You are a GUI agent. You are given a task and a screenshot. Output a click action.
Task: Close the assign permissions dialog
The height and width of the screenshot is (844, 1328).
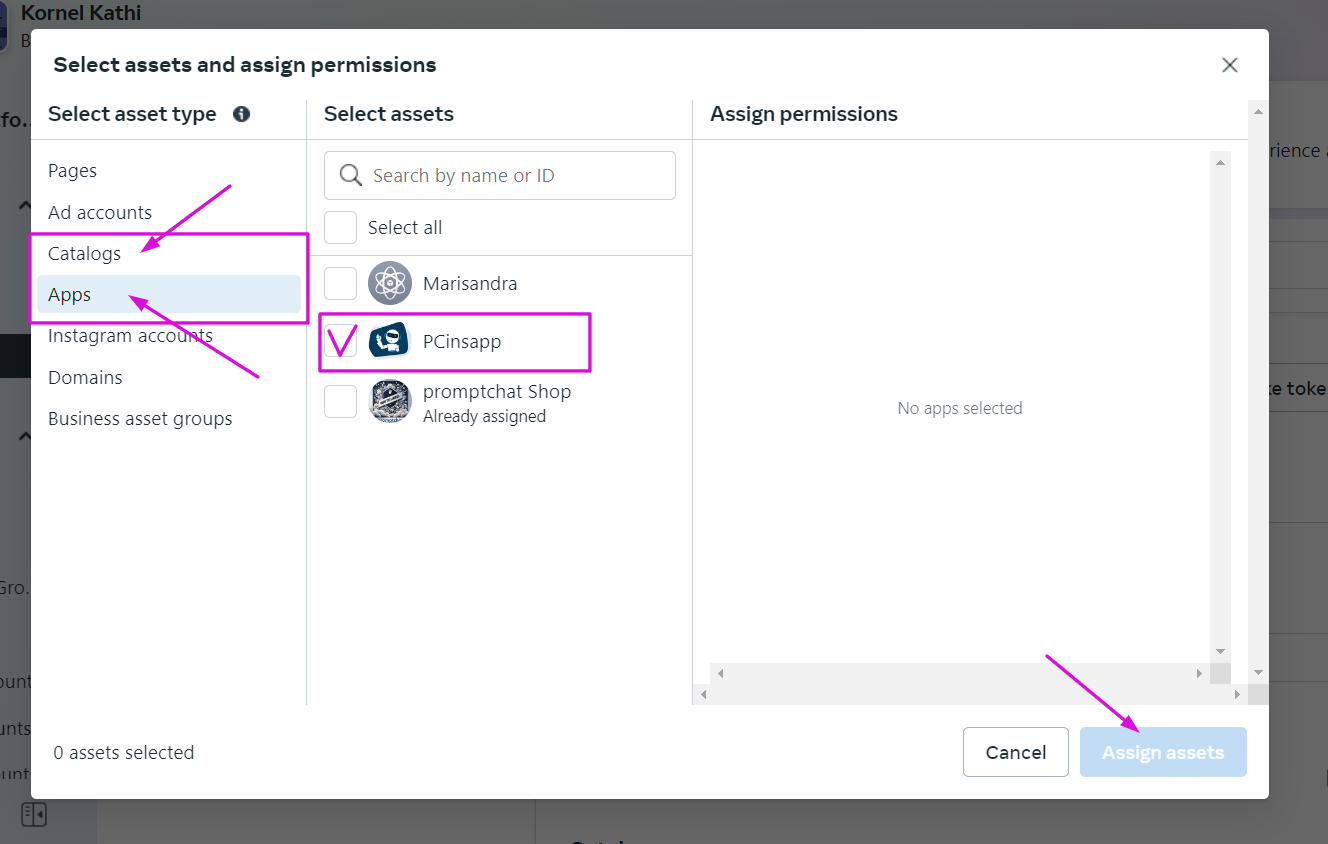click(x=1230, y=65)
